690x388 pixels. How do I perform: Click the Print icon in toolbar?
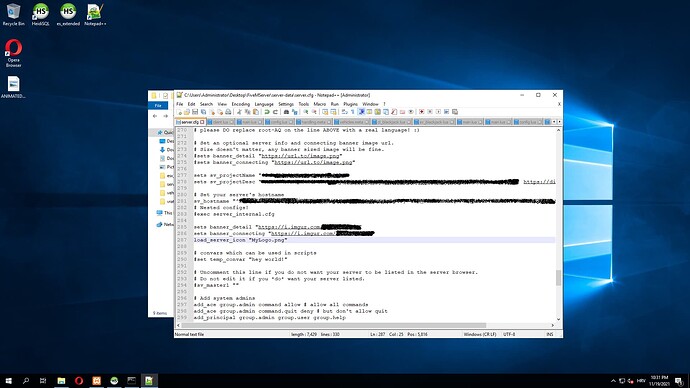tap(228, 112)
